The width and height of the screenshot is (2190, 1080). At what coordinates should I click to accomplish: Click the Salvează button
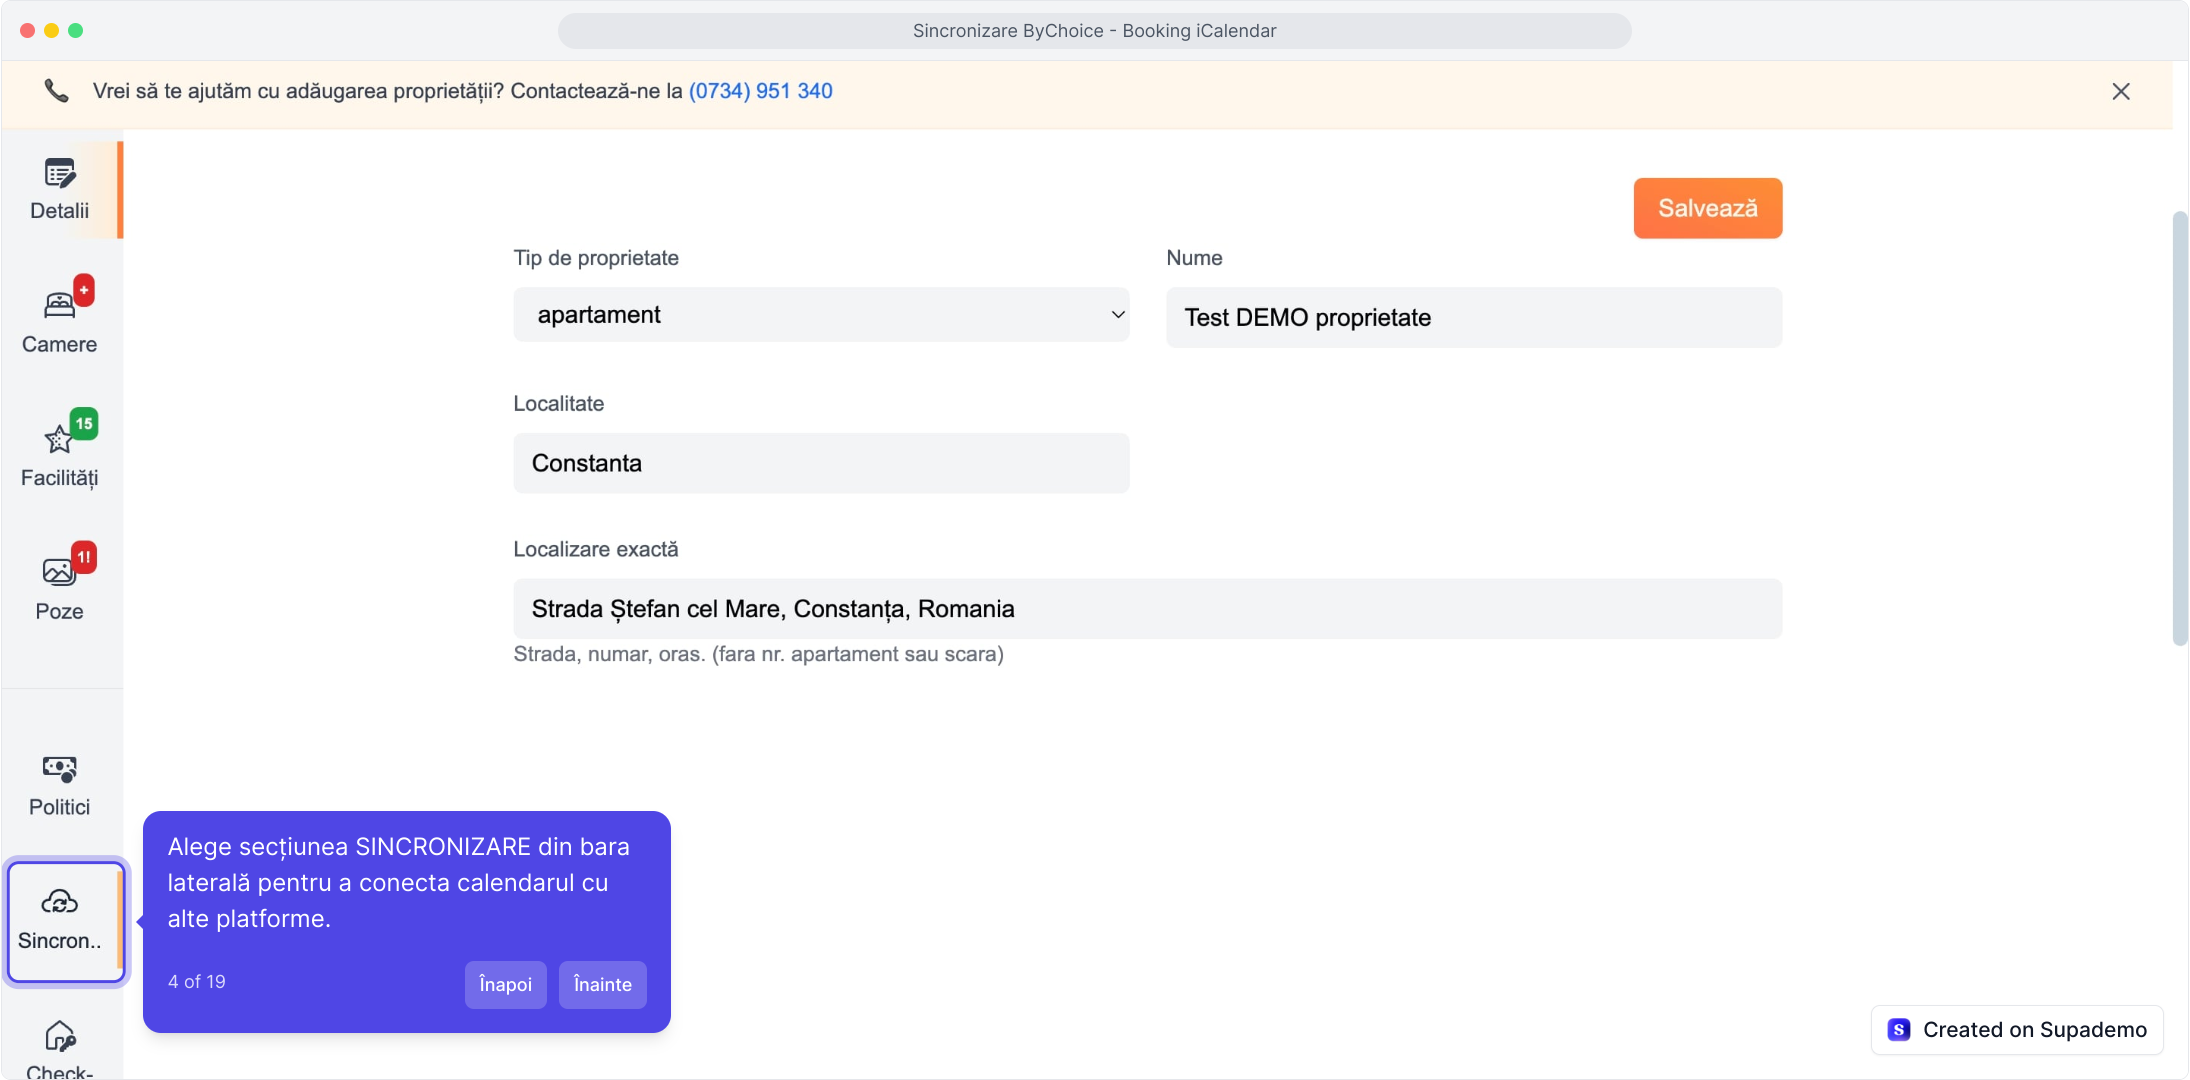pos(1708,208)
